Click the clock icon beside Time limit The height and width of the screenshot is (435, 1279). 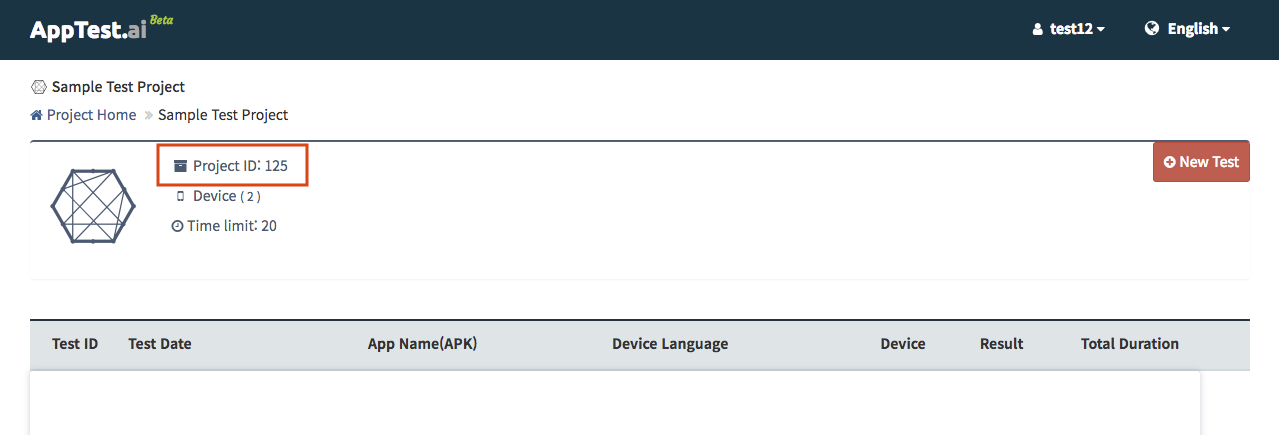178,226
